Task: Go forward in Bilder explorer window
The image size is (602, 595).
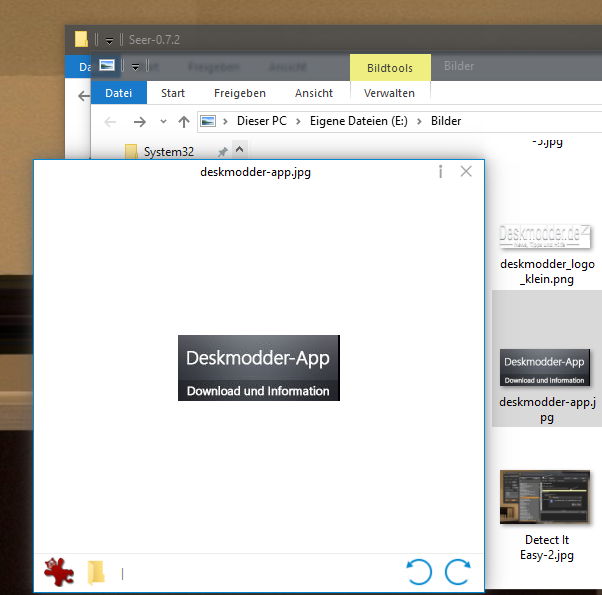Action: pos(140,122)
